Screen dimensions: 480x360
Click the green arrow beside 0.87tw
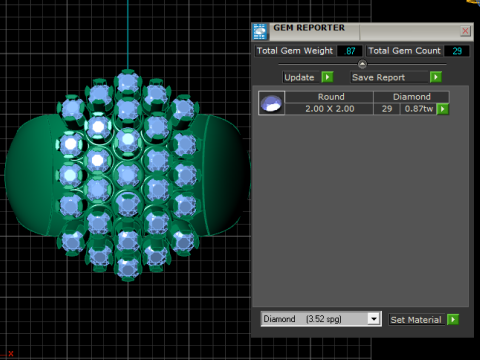[442, 109]
